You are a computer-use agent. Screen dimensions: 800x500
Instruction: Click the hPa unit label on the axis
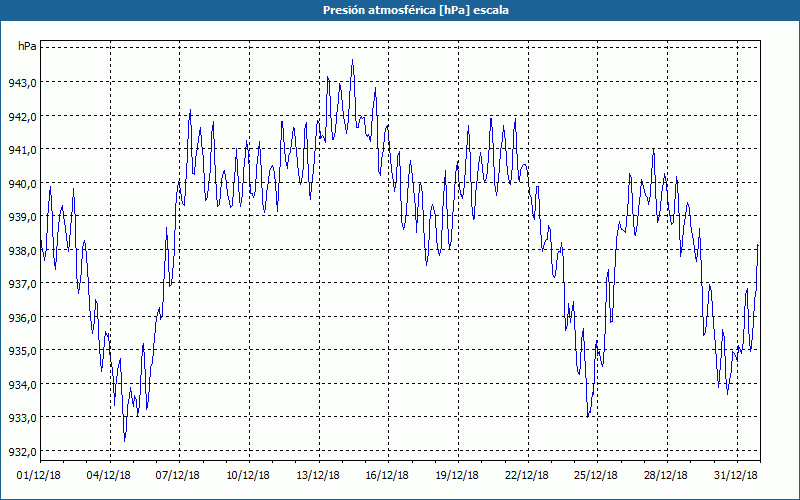[x=27, y=46]
